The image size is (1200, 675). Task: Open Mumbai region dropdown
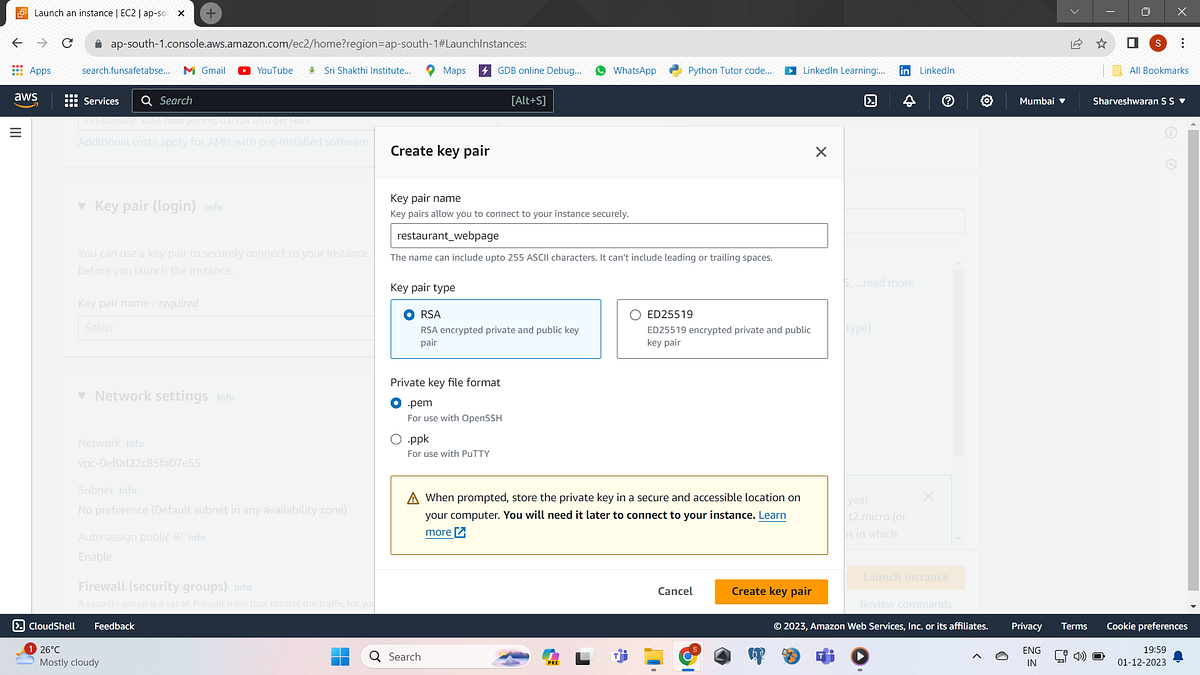(x=1042, y=101)
